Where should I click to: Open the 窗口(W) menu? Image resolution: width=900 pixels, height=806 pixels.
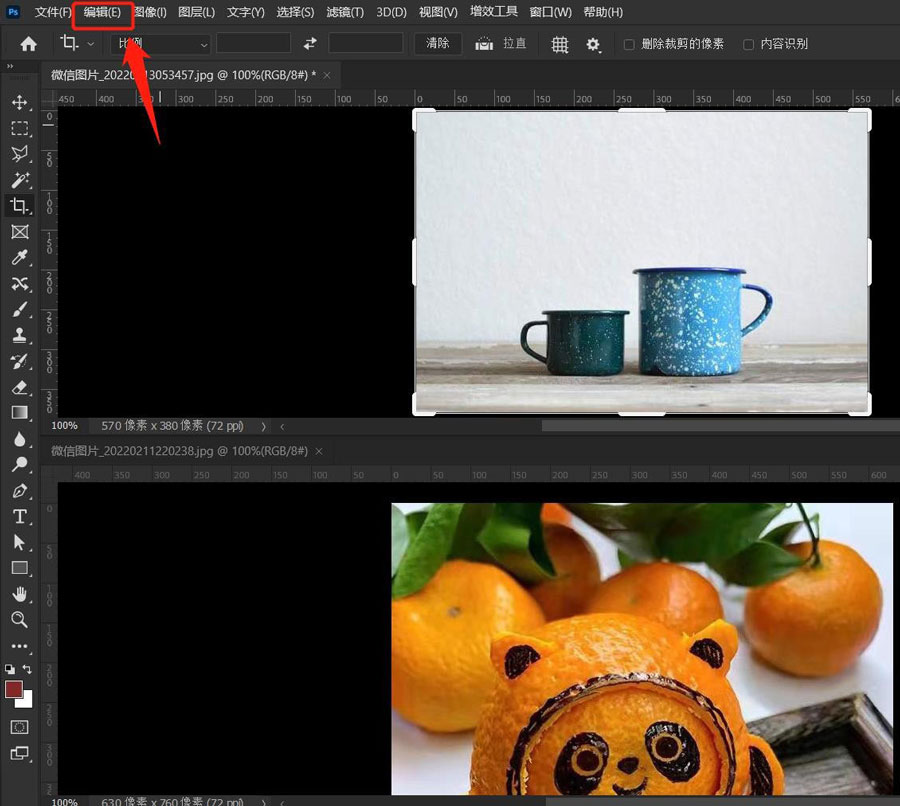[x=550, y=12]
